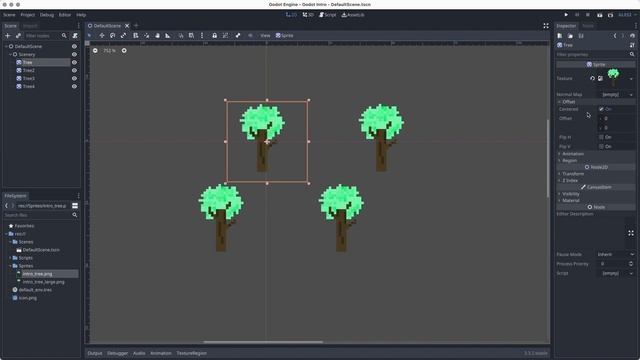Image resolution: width=640 pixels, height=360 pixels.
Task: Toggle visibility of the Tree4 node
Action: [x=74, y=87]
